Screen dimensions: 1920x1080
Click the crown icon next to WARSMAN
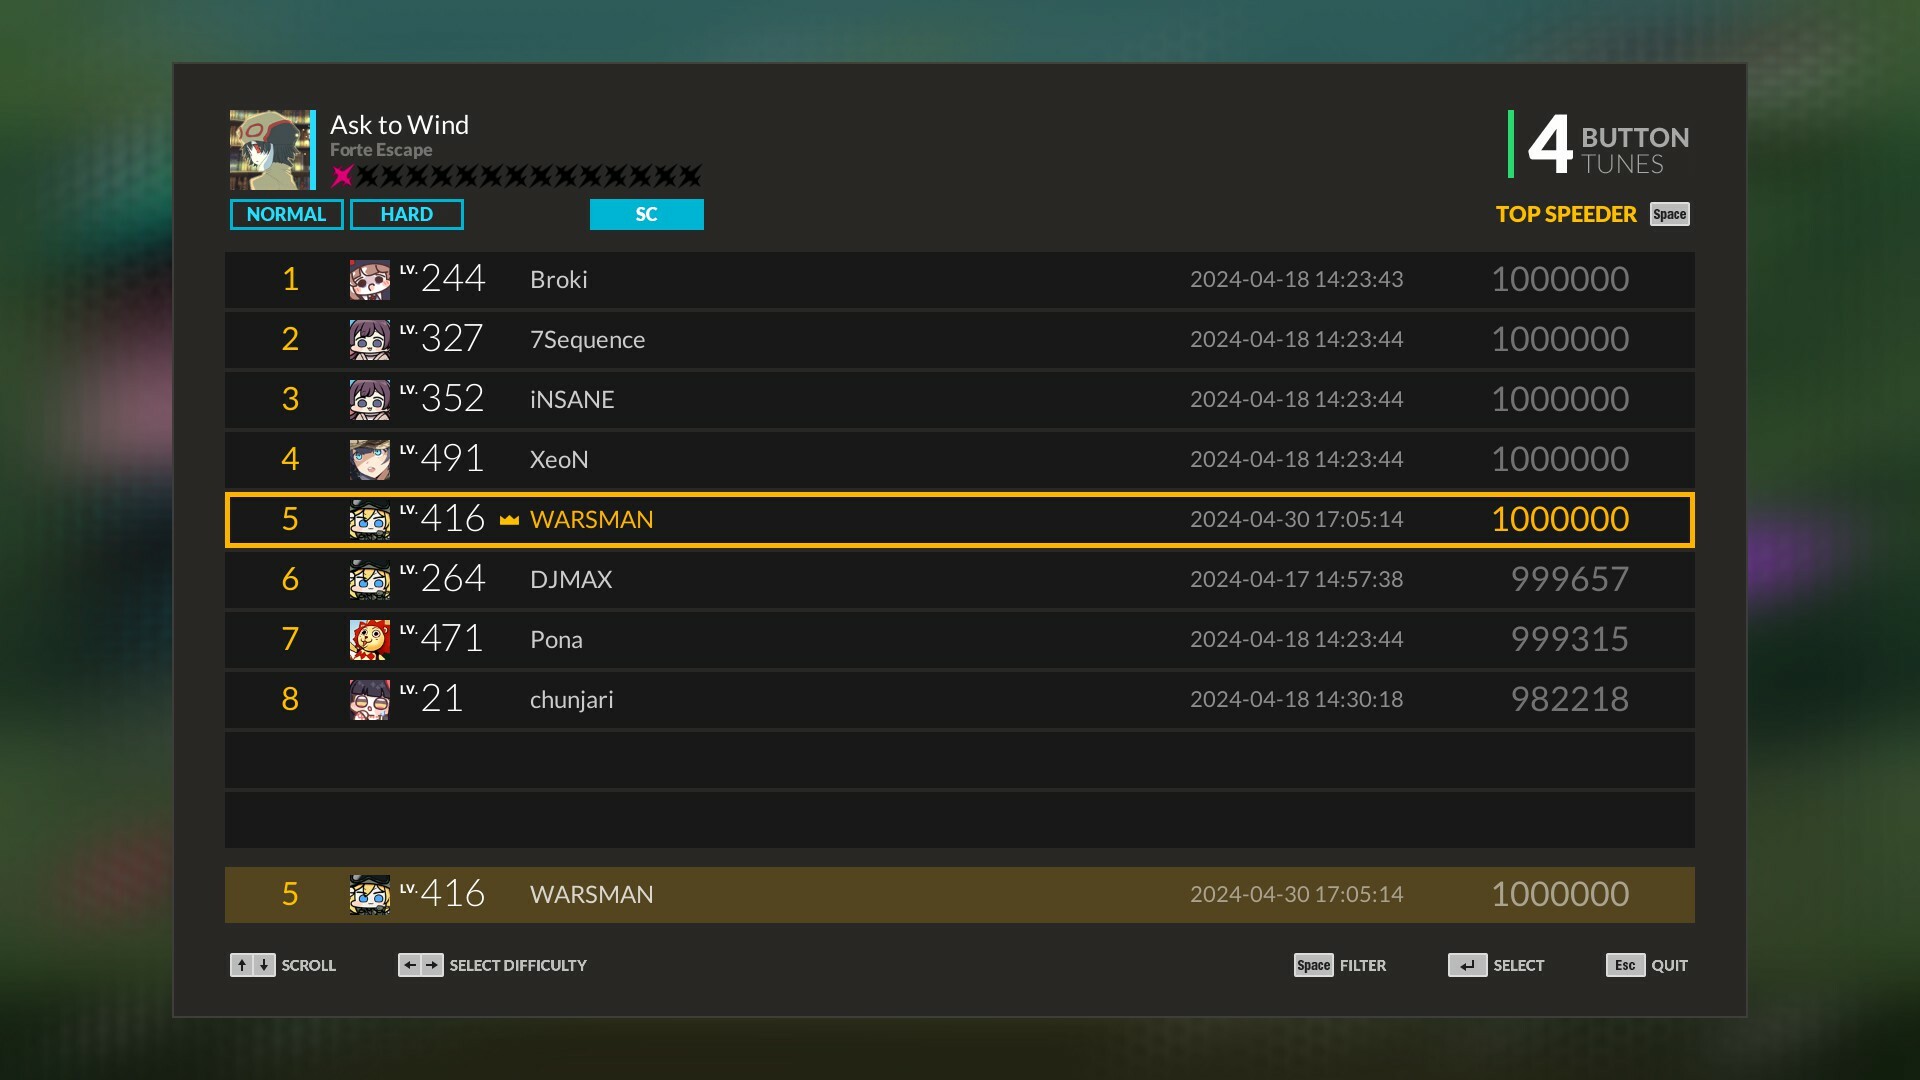(508, 519)
